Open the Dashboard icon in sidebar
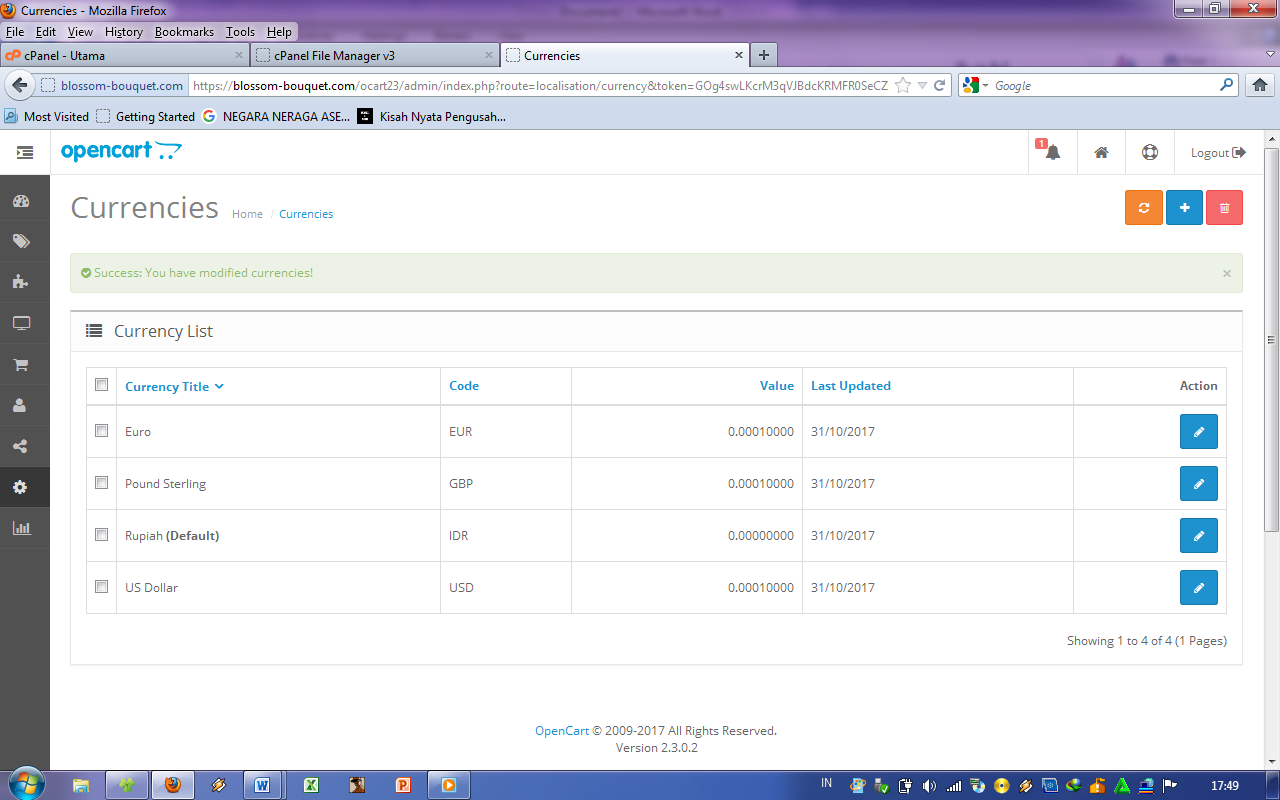 (21, 201)
